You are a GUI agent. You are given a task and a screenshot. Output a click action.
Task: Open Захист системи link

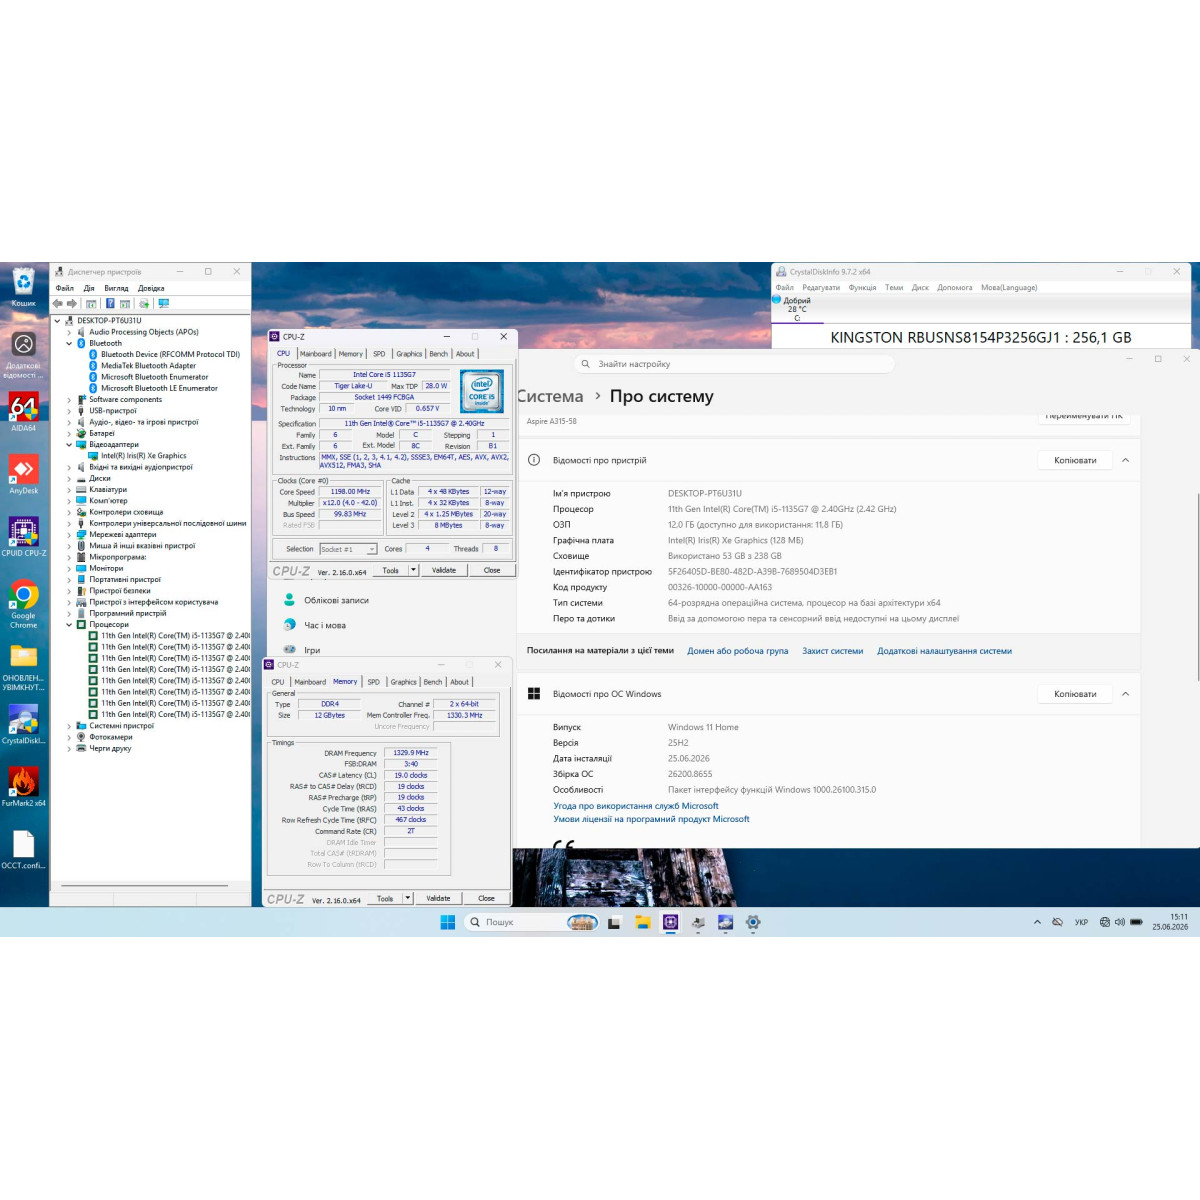[832, 651]
